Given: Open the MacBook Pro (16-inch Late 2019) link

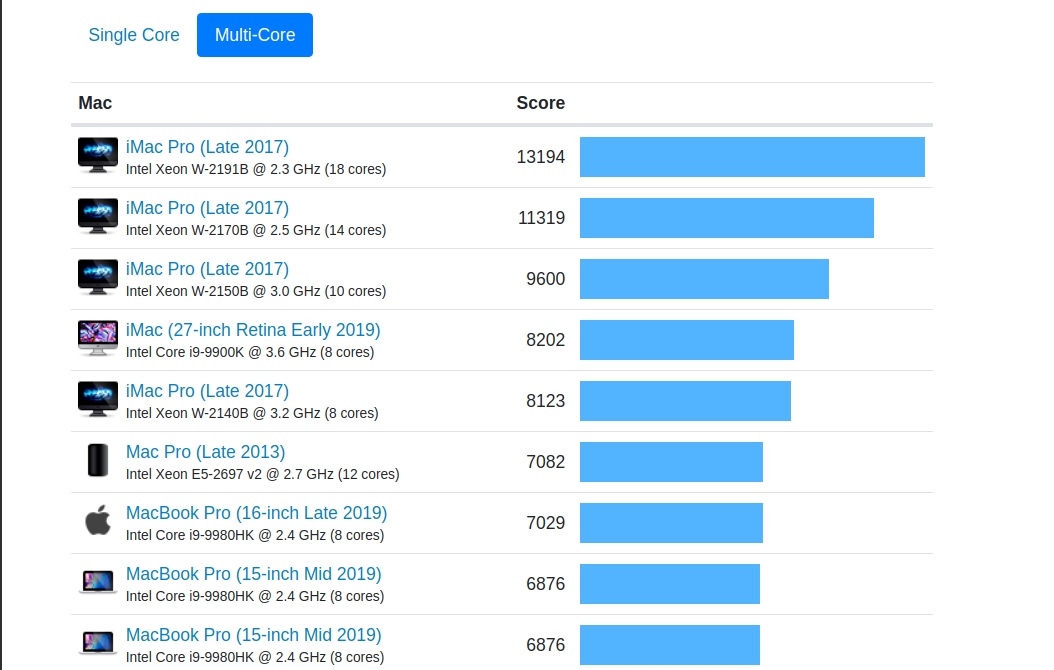Looking at the screenshot, I should click(256, 513).
